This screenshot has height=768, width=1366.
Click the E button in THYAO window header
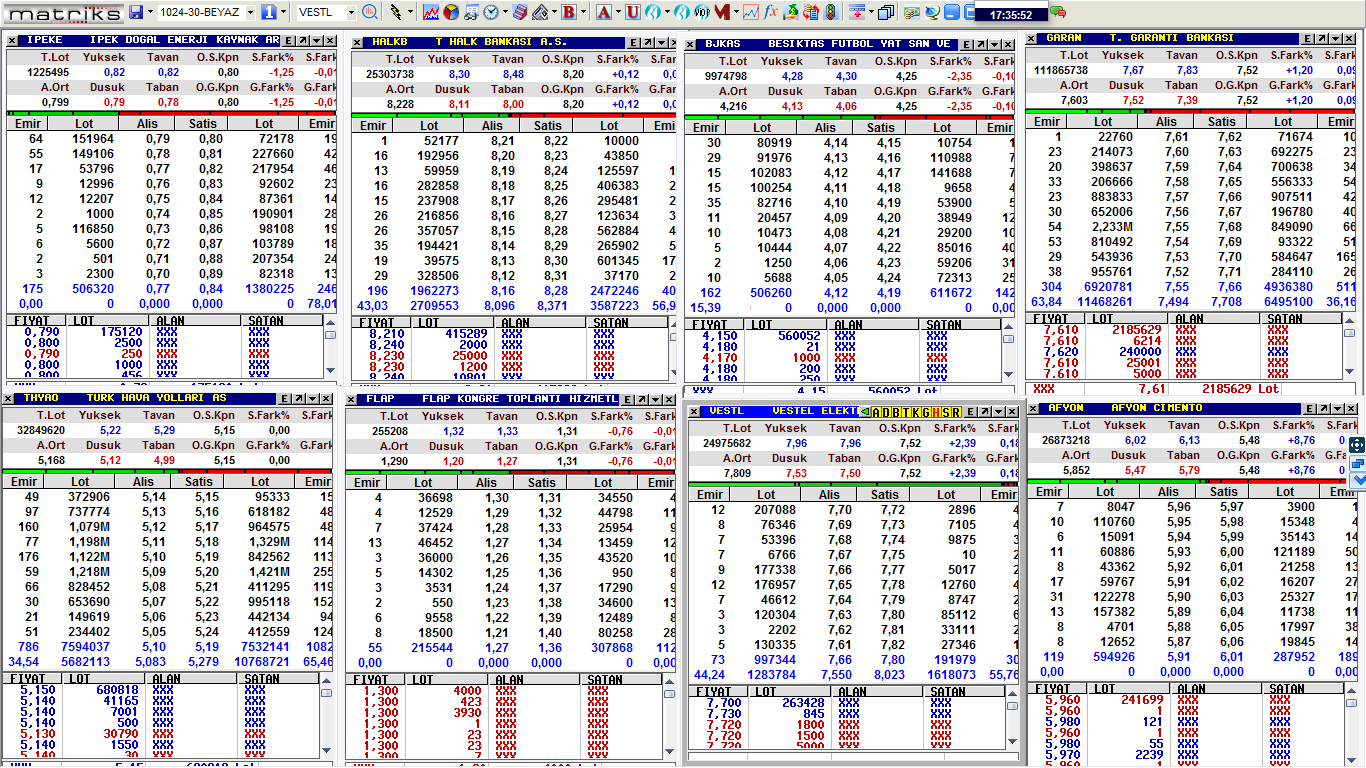[x=285, y=398]
